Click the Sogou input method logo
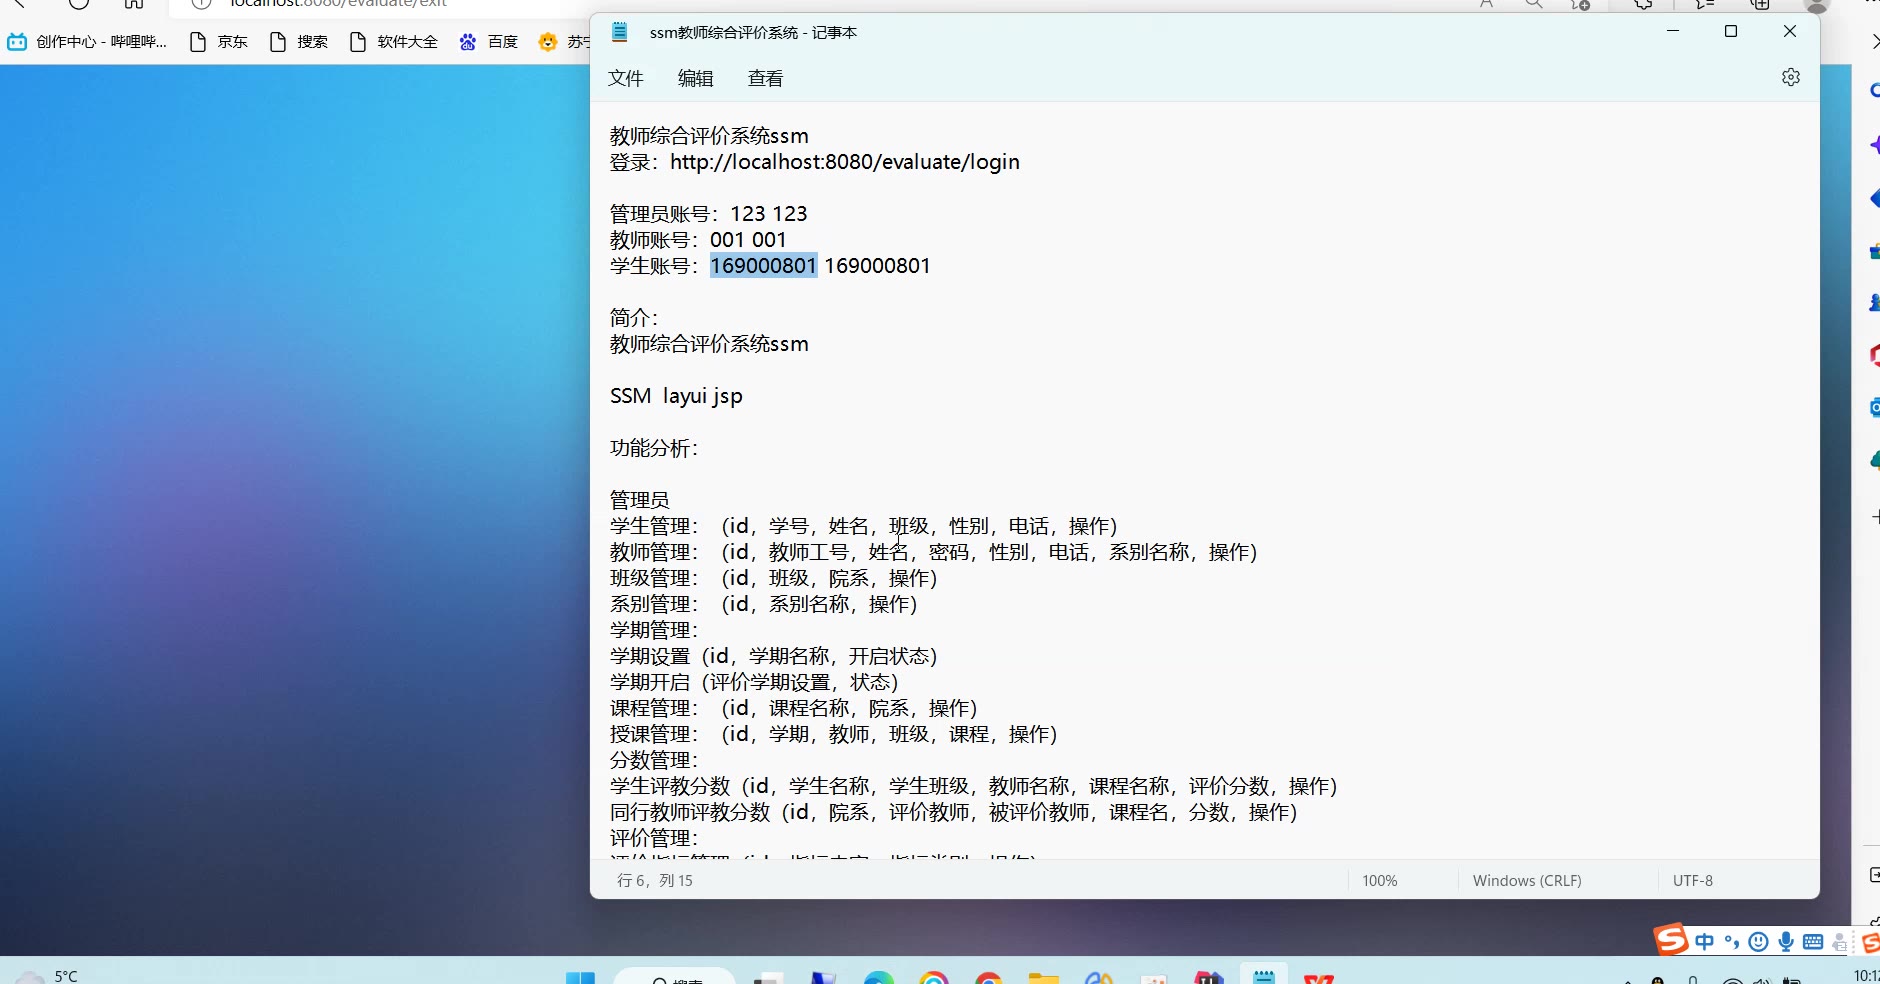This screenshot has height=984, width=1880. 1670,940
